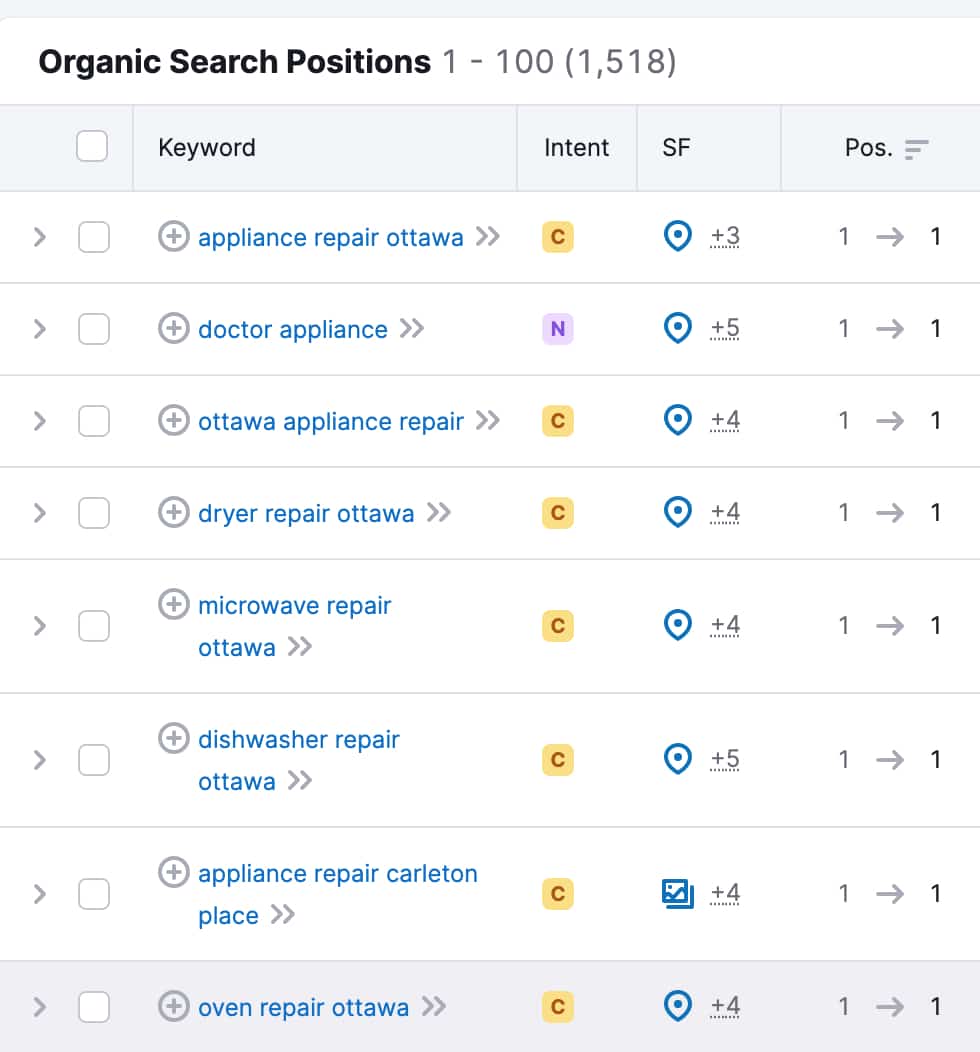
Task: Click the +5 SERP features for 'doctor appliance'
Action: pyautogui.click(x=725, y=328)
